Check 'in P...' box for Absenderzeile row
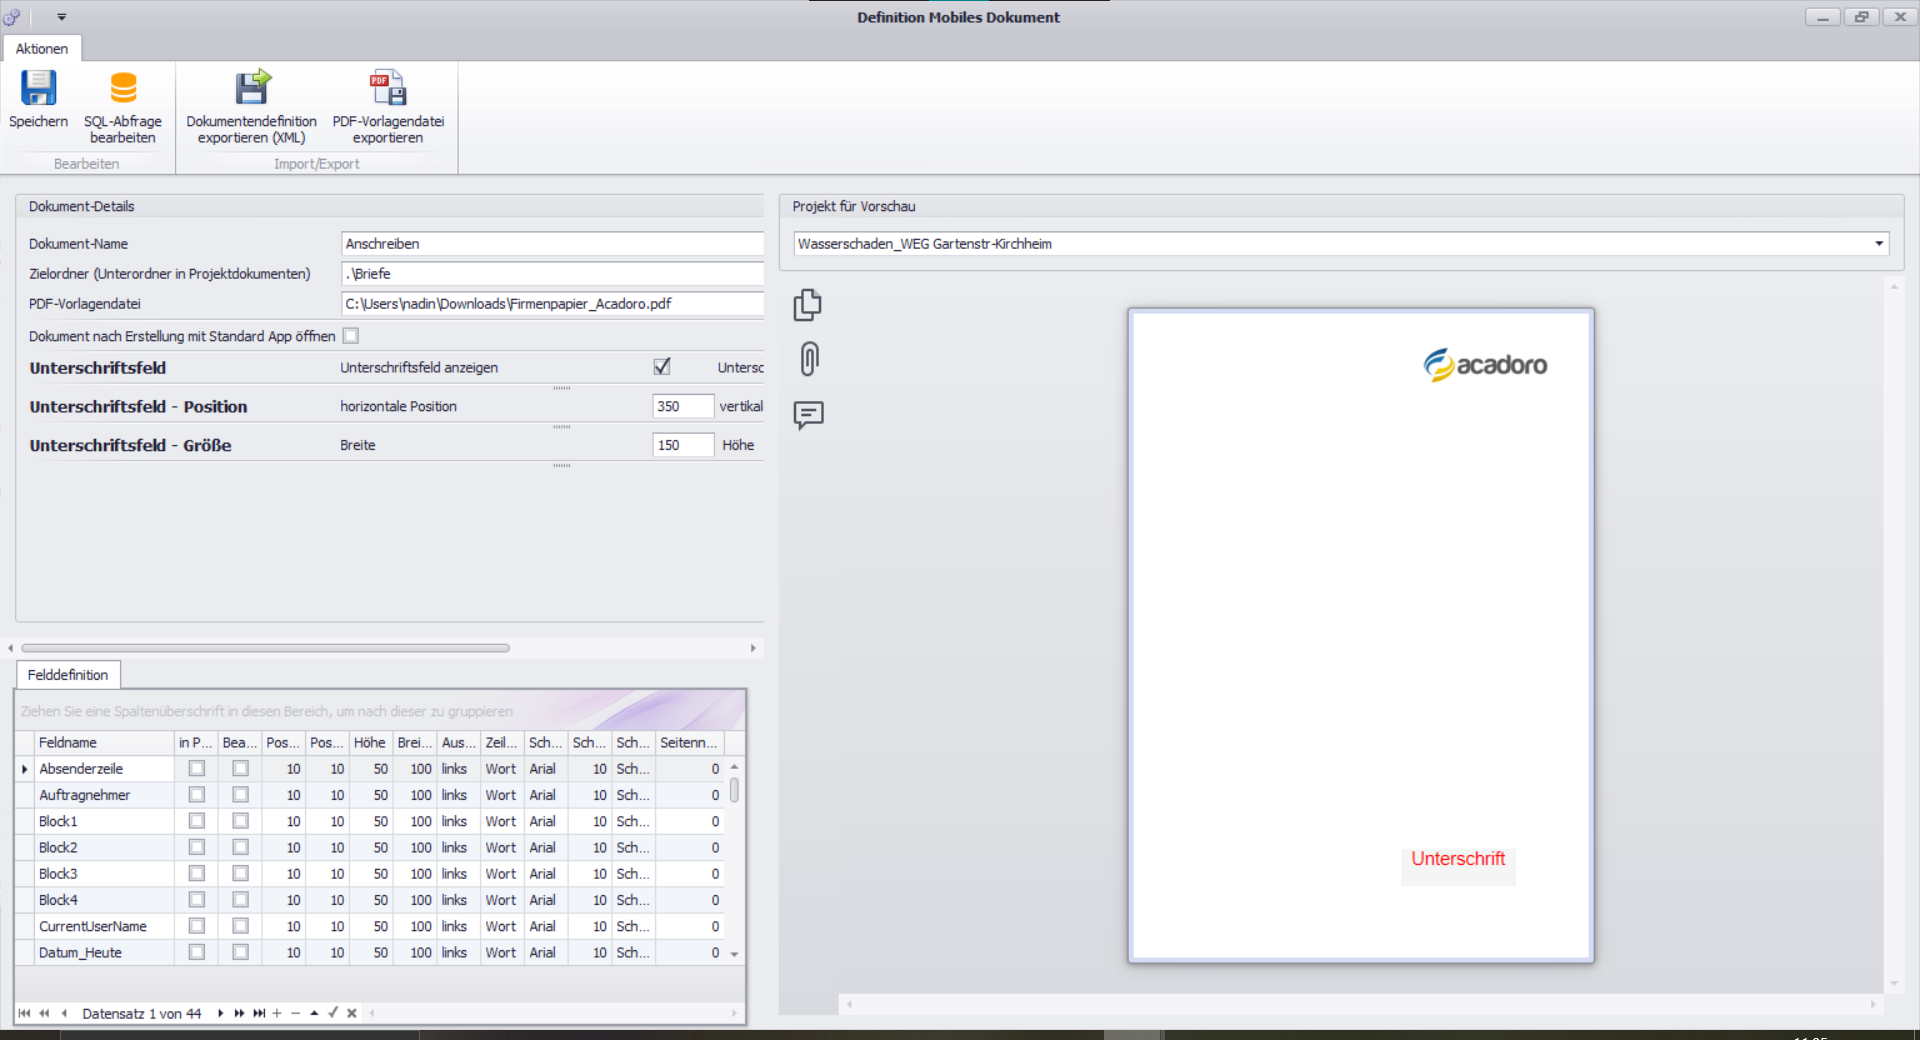The width and height of the screenshot is (1920, 1040). pyautogui.click(x=197, y=769)
